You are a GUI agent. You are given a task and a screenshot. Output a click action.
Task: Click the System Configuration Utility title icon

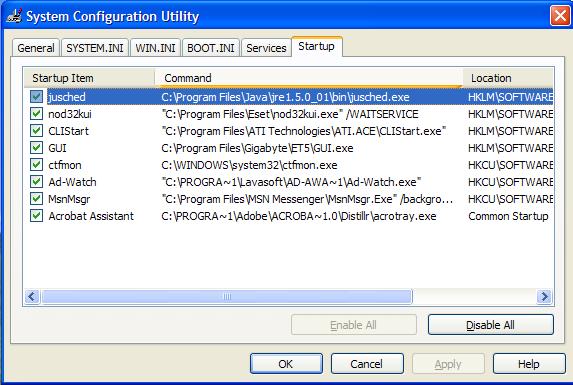click(14, 16)
